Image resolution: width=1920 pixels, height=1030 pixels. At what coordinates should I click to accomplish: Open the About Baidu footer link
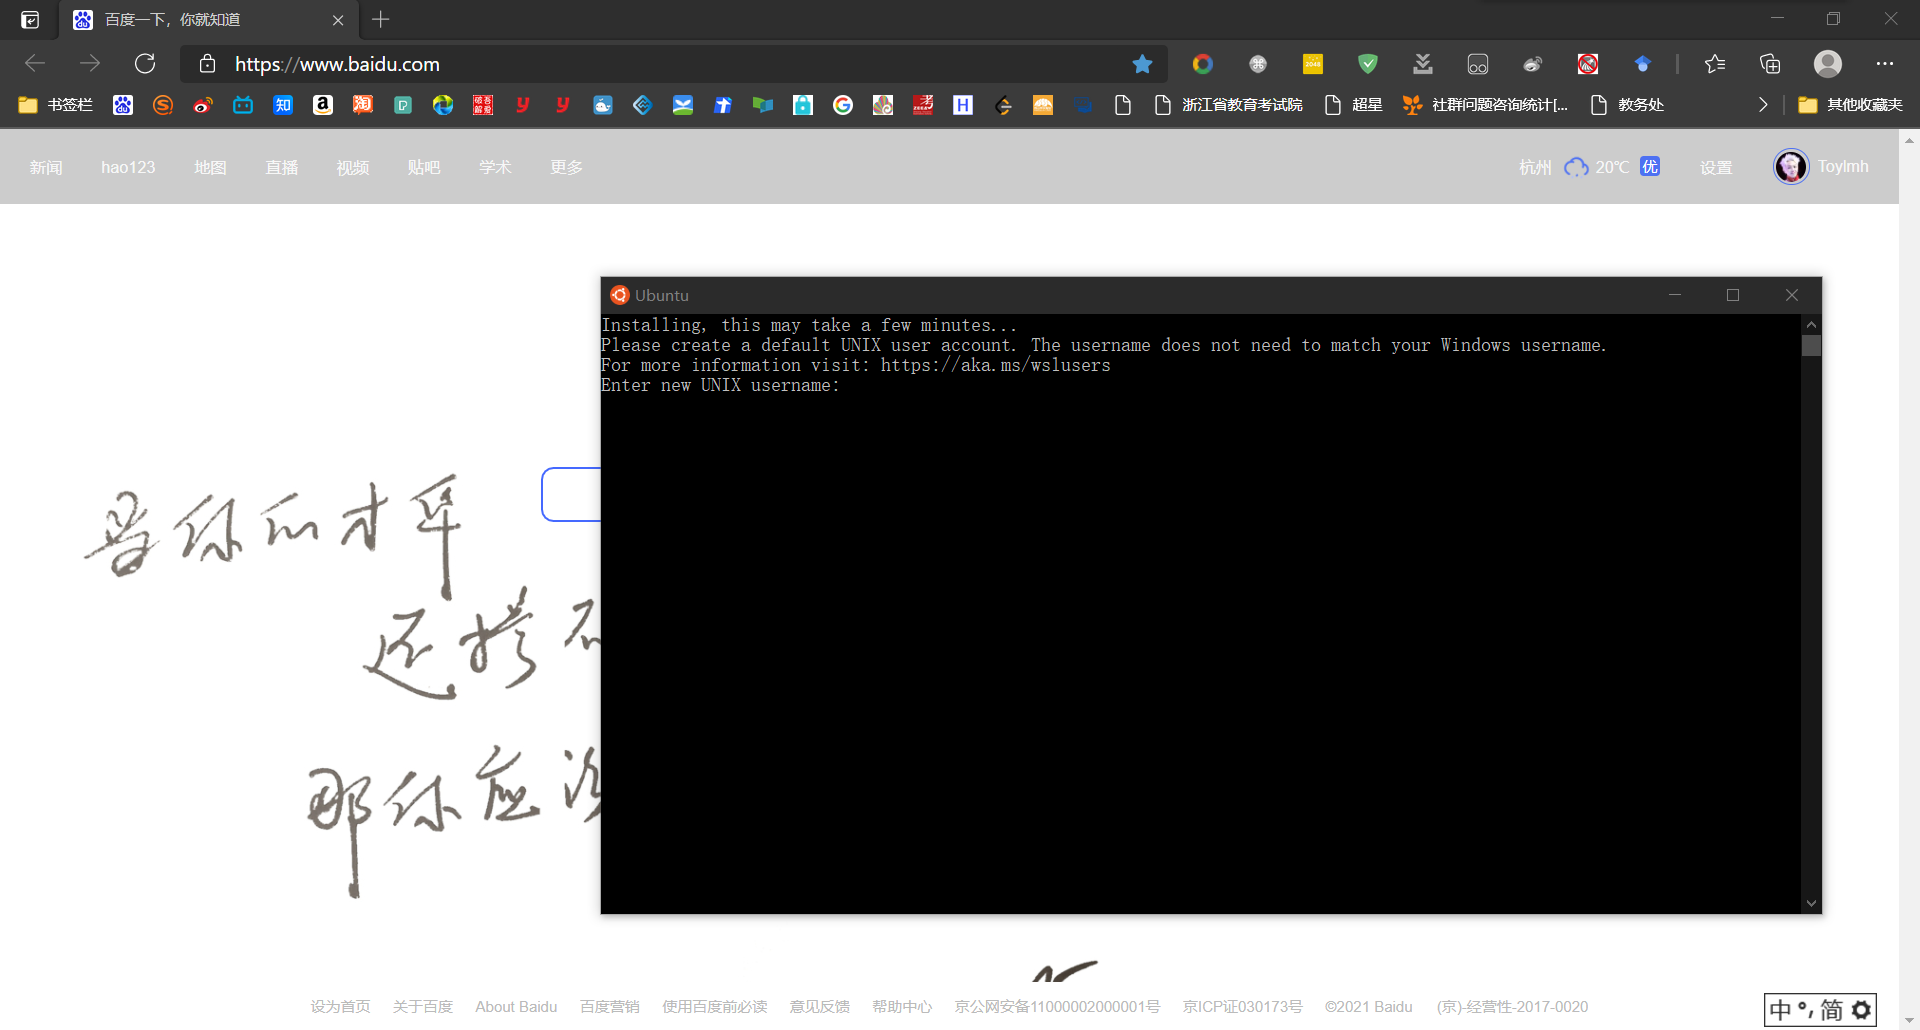(x=516, y=1006)
